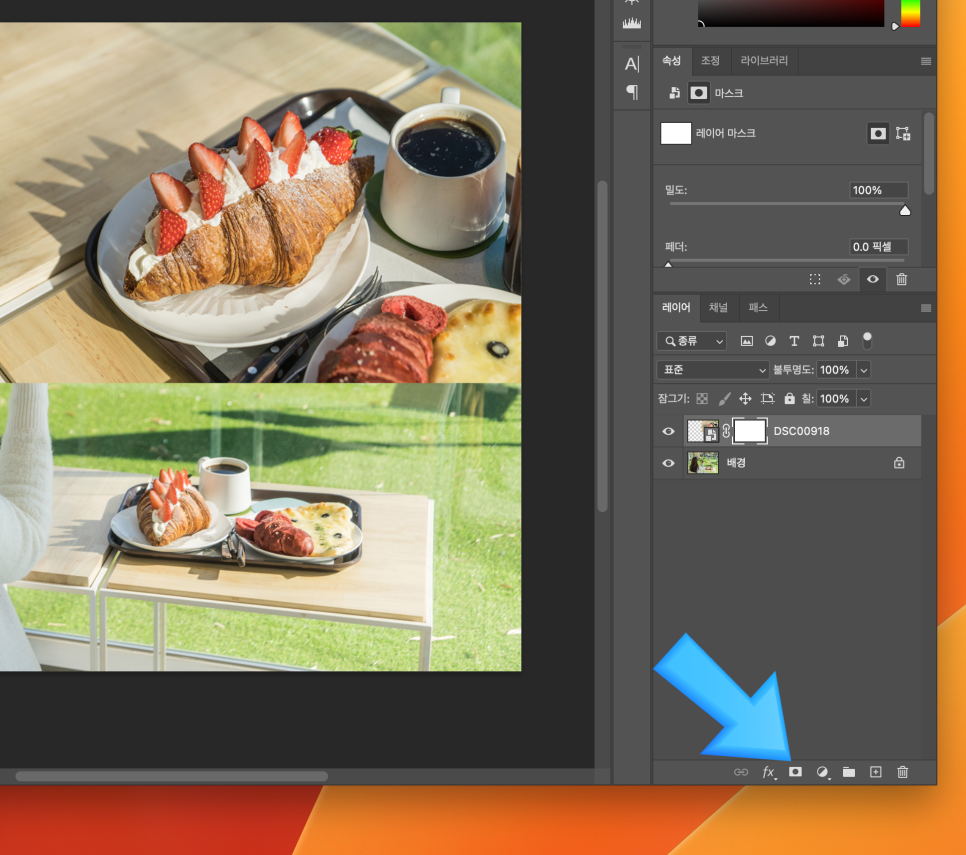Image resolution: width=966 pixels, height=855 pixels.
Task: Open the Paragraph panel icon
Action: point(632,92)
